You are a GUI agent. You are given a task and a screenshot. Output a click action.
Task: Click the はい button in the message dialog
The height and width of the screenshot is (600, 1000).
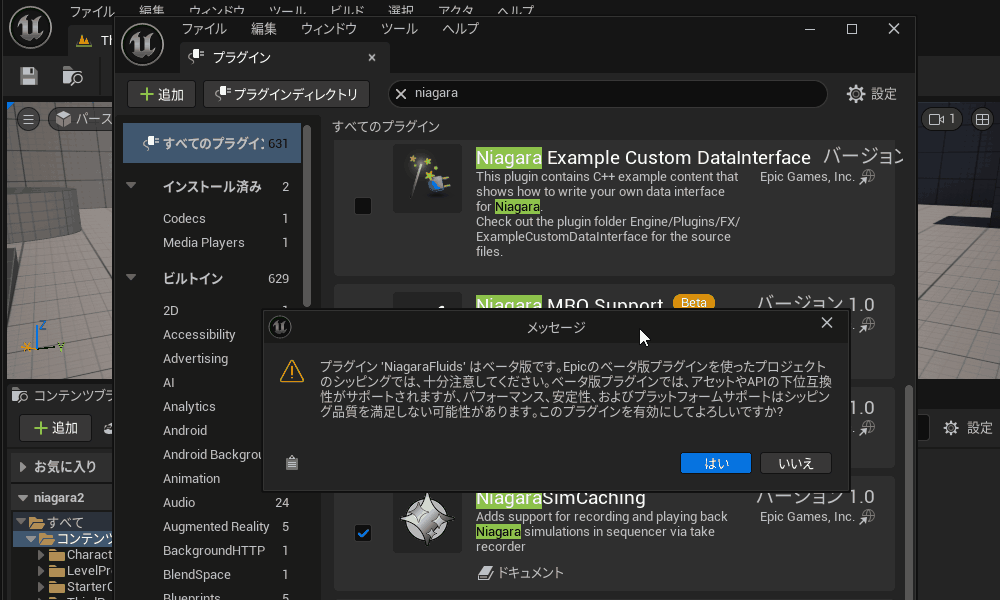[x=715, y=463]
